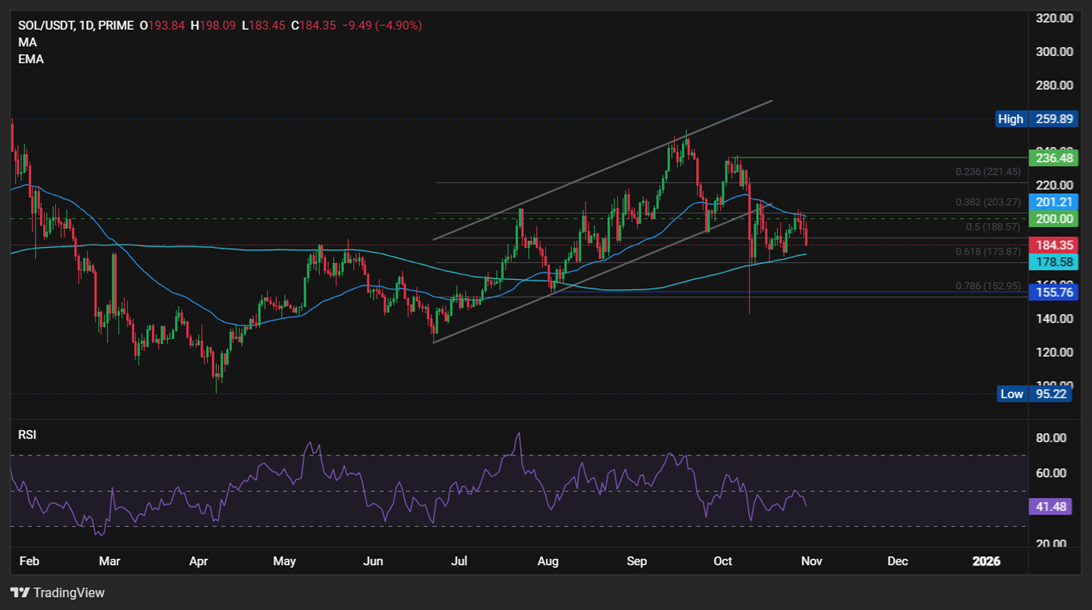Click the 2026 label on the time axis
The width and height of the screenshot is (1092, 610).
point(986,562)
